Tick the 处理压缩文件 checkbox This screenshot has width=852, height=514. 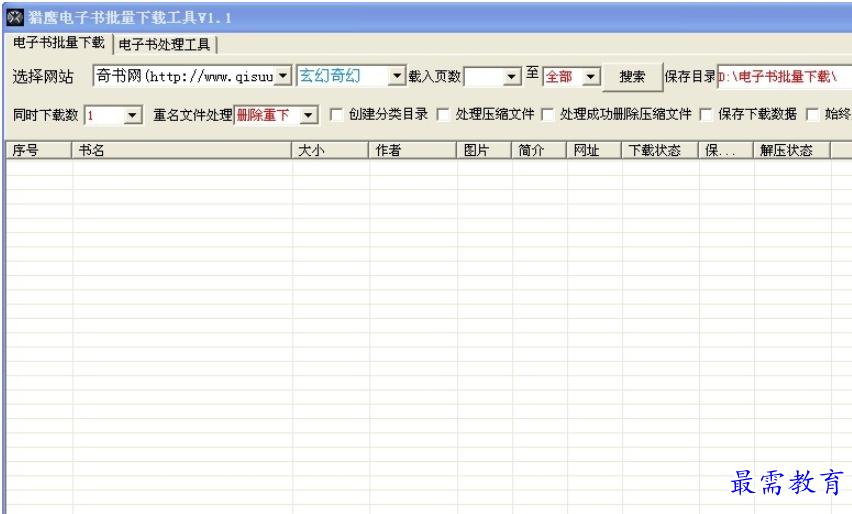click(443, 115)
